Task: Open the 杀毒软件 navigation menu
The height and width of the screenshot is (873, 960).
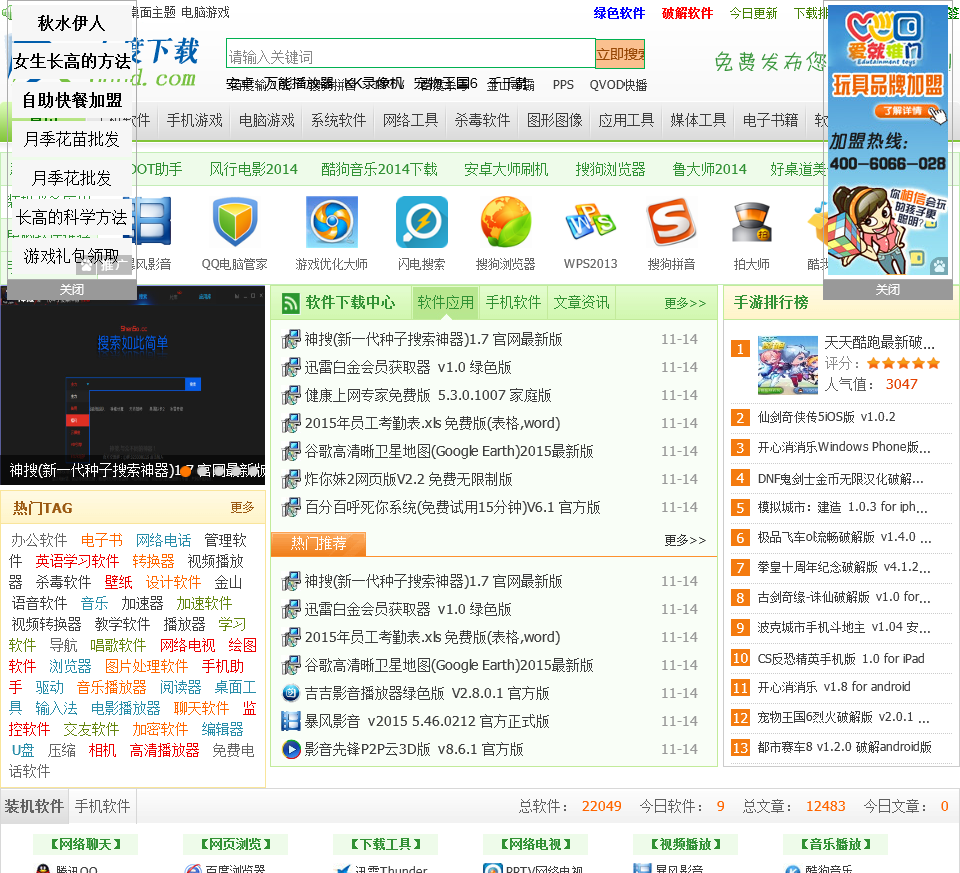Action: coord(482,120)
